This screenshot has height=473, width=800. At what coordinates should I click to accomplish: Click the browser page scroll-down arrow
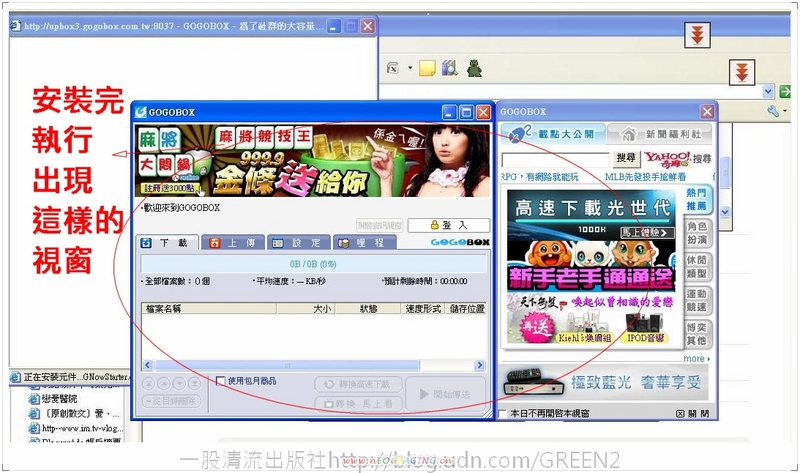[724, 211]
